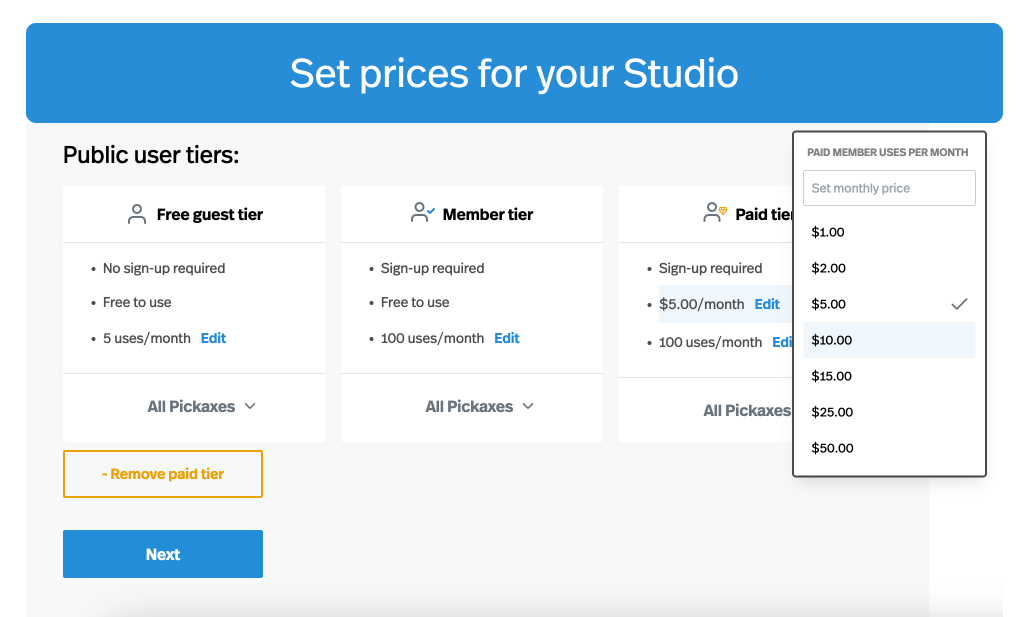This screenshot has width=1029, height=617.
Task: Edit the 5 uses/month guest limit
Action: (213, 338)
